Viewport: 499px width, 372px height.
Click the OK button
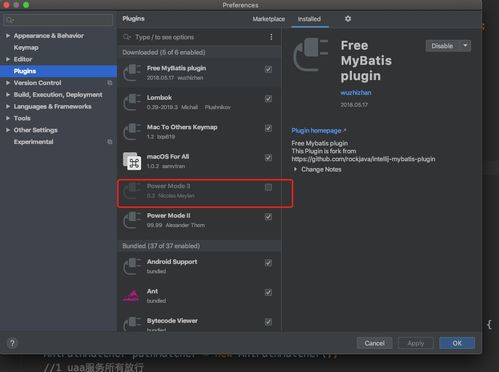(457, 343)
